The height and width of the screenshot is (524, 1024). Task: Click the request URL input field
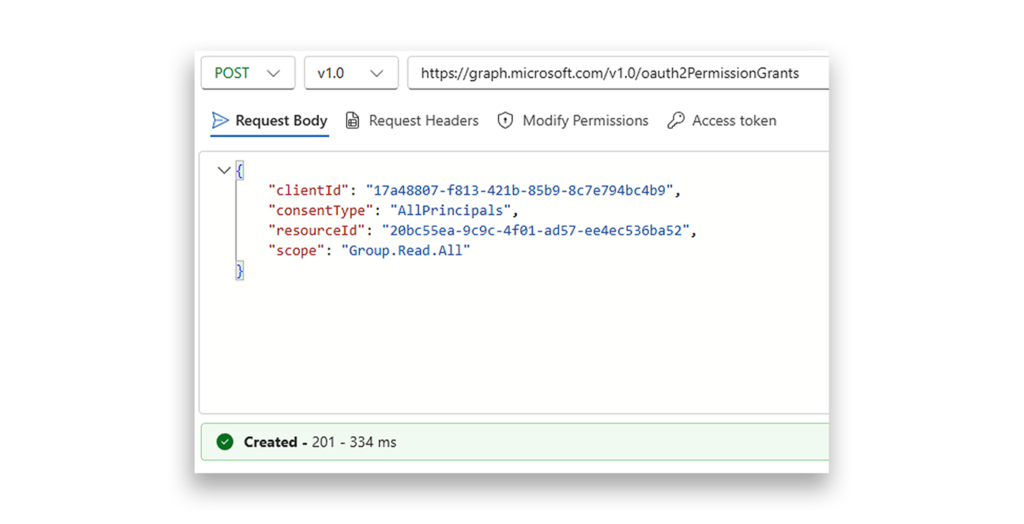[x=618, y=73]
